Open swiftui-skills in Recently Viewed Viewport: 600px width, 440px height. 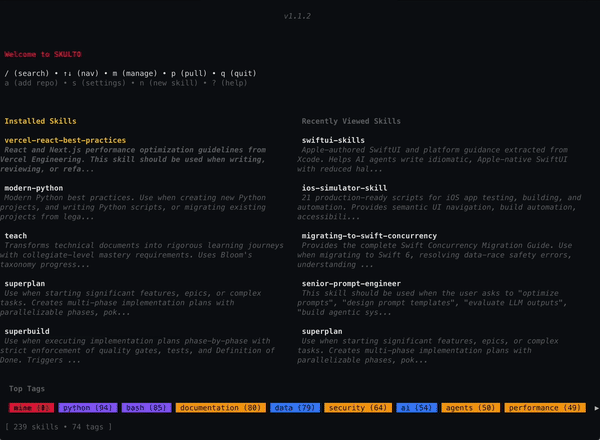[x=333, y=140]
